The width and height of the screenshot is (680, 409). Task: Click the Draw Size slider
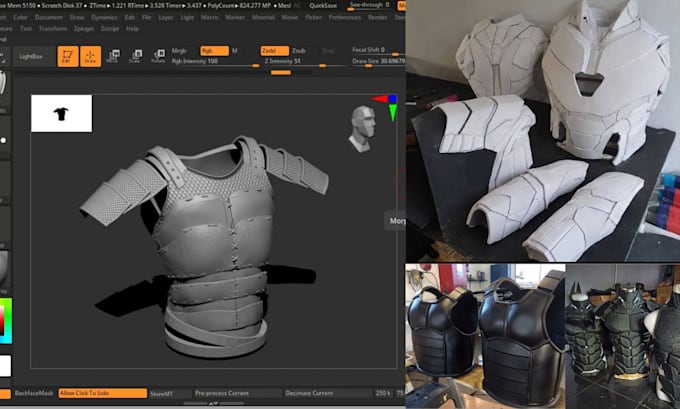tap(378, 62)
